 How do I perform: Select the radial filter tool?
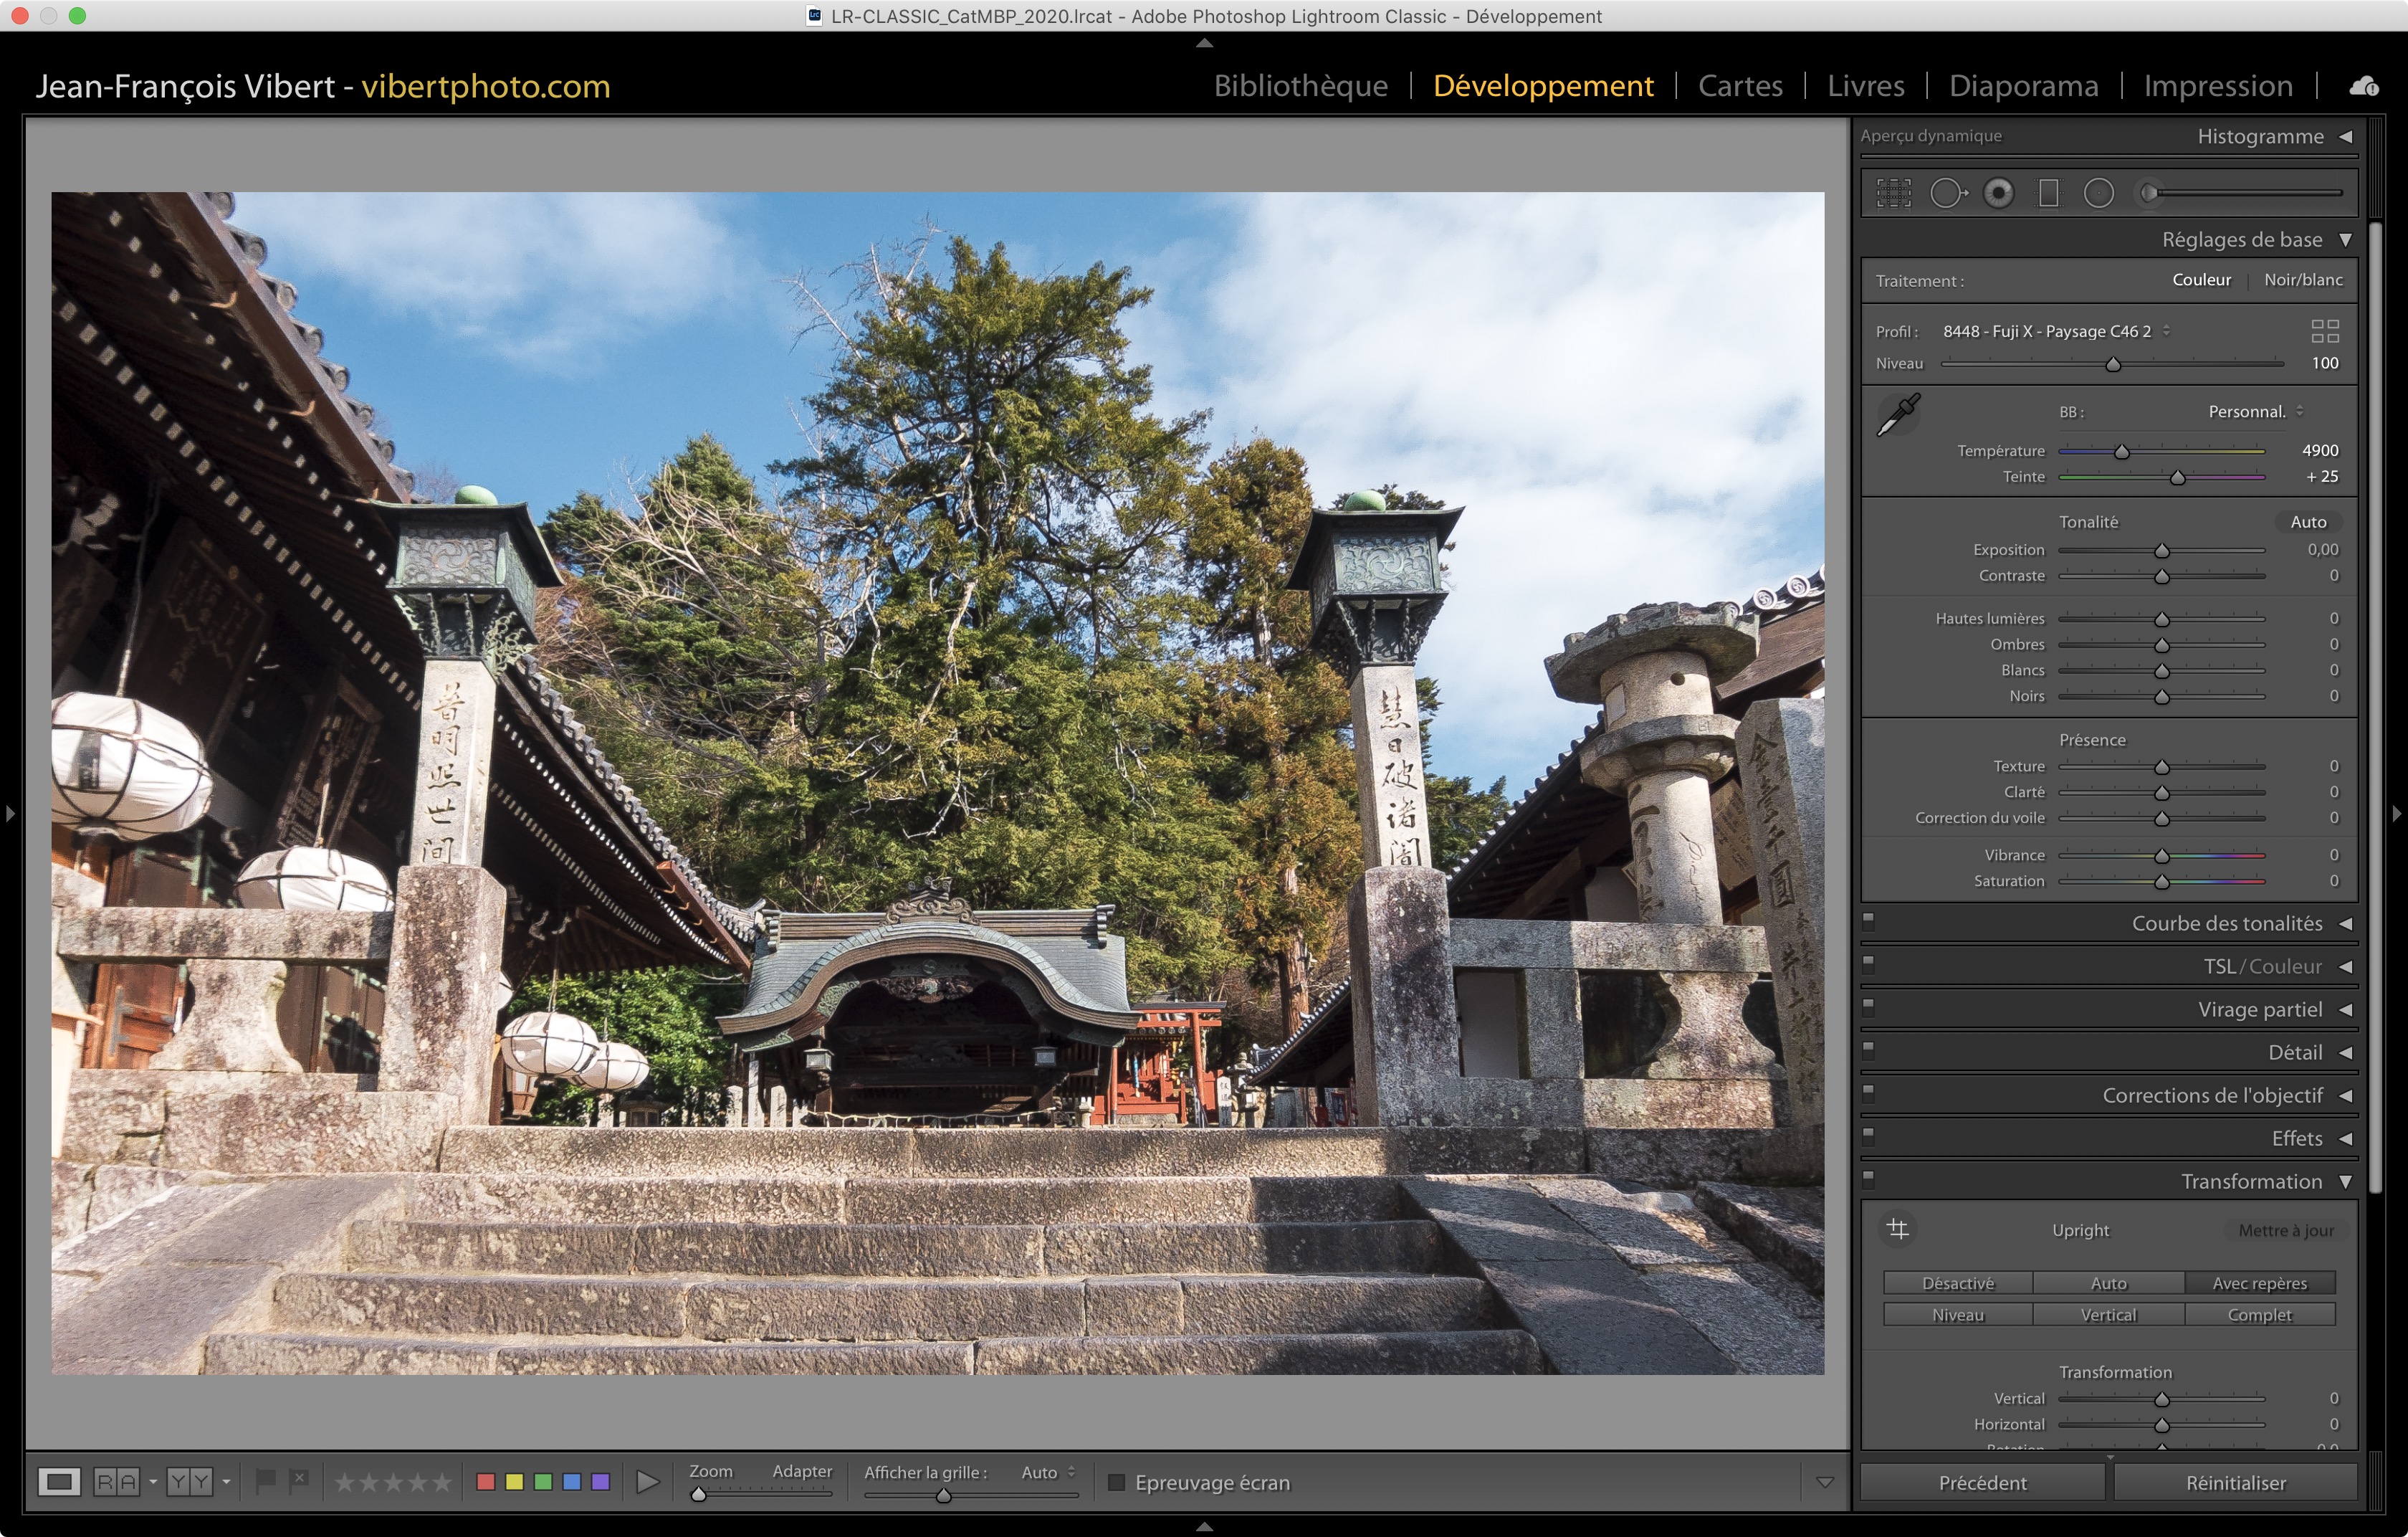2098,193
